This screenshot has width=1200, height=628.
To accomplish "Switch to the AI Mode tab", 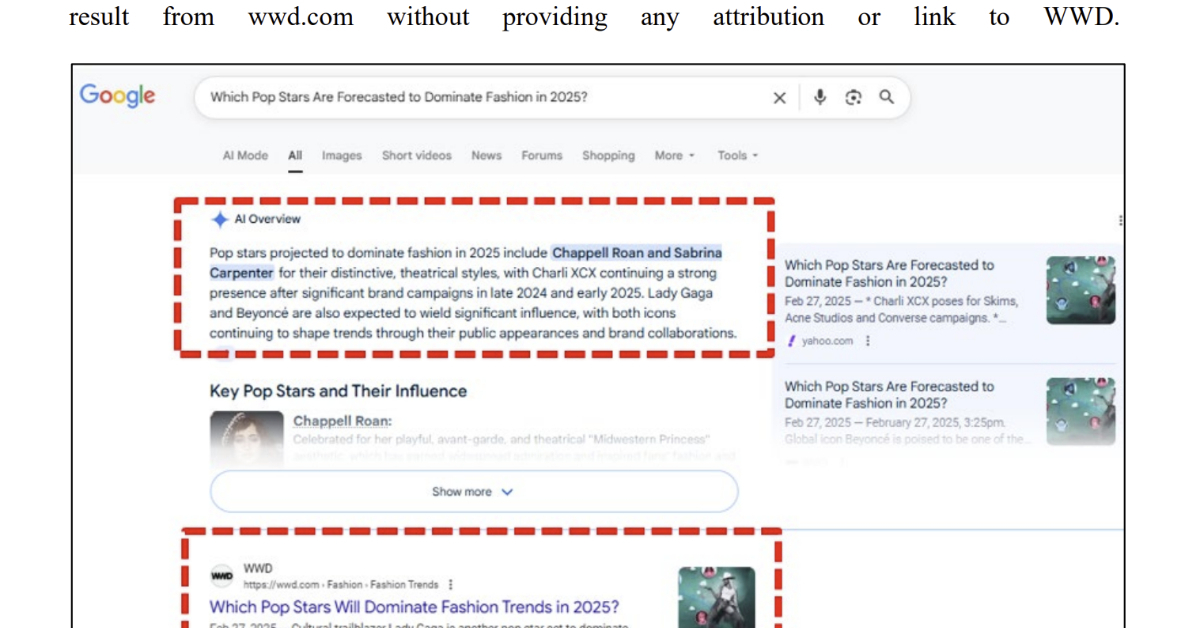I will tap(245, 156).
